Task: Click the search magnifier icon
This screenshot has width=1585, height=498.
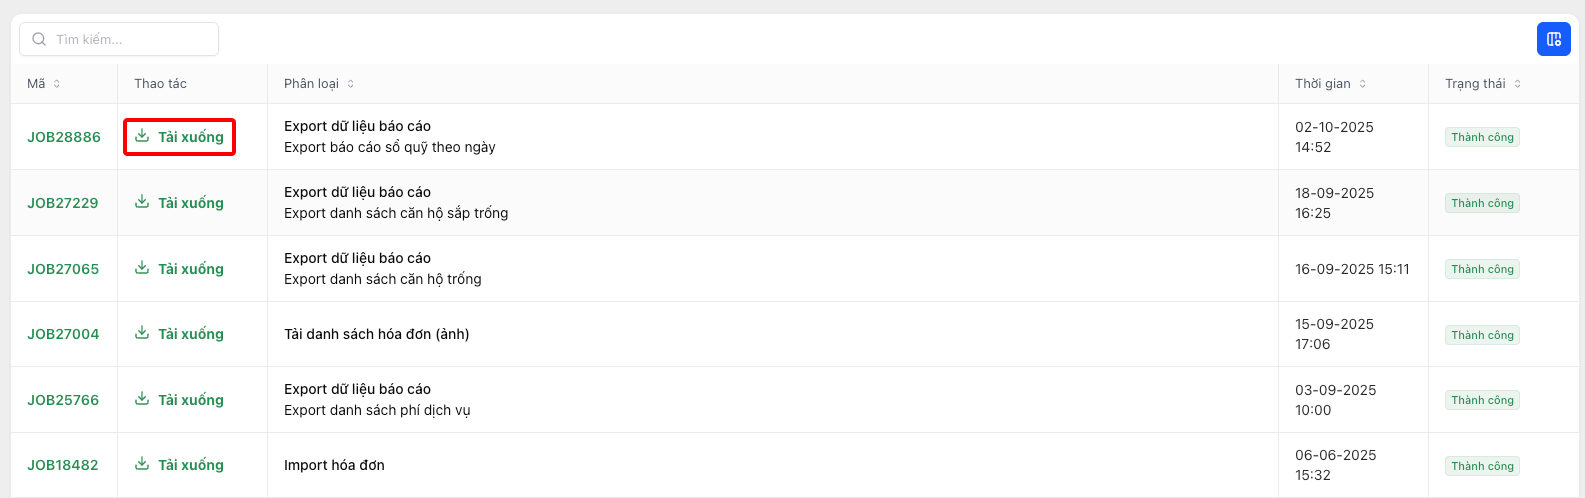Action: [x=39, y=39]
